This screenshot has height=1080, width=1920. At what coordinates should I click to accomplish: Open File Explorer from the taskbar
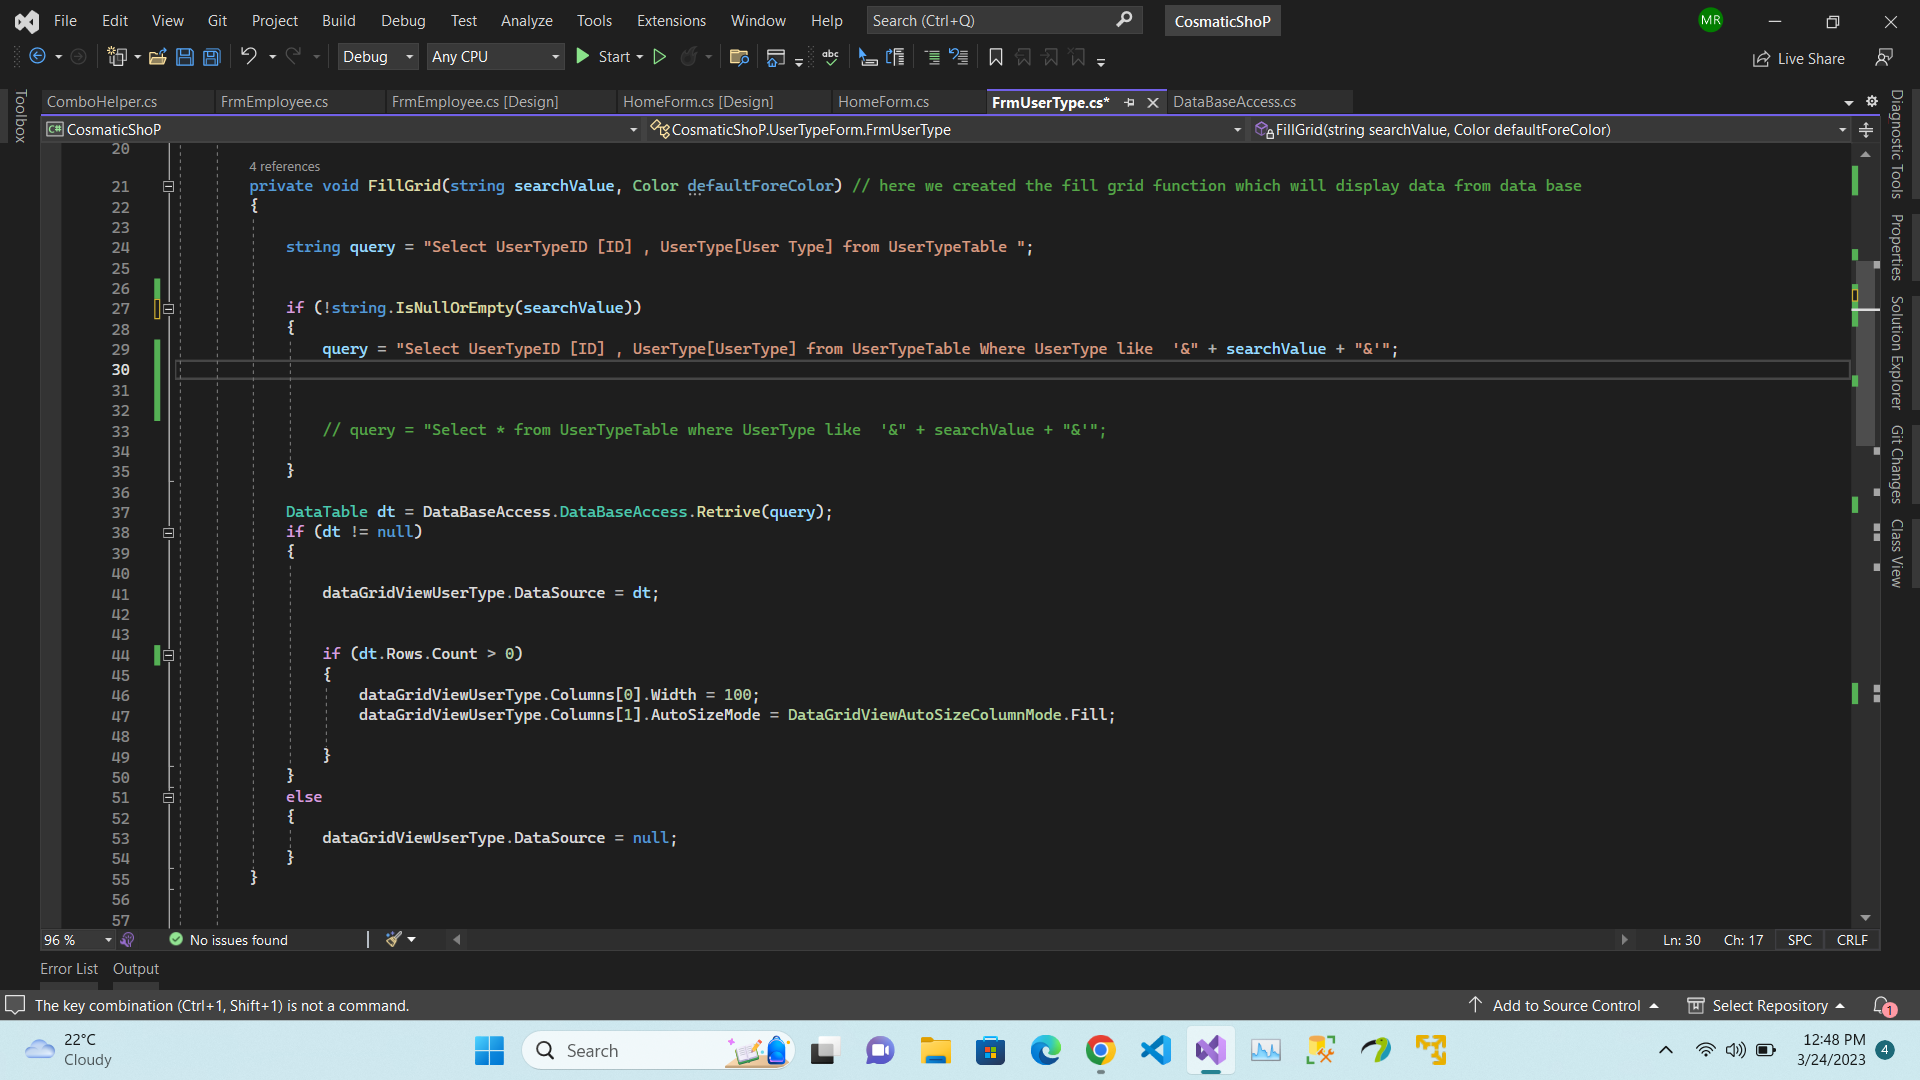point(936,1050)
